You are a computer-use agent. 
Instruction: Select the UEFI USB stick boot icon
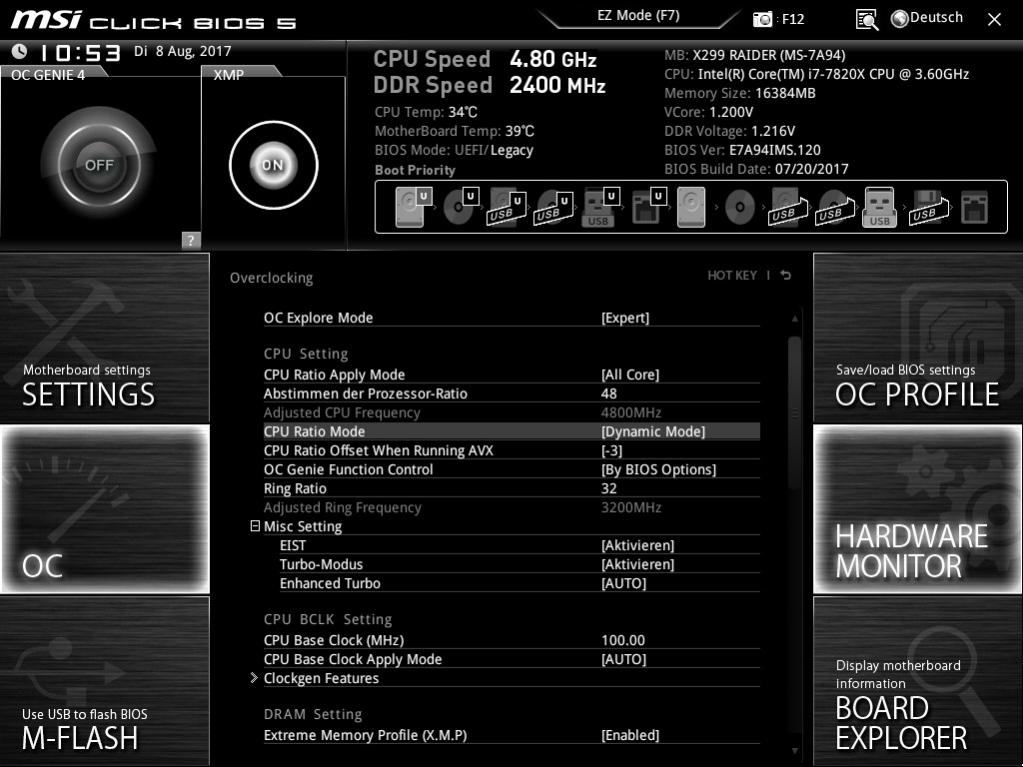[x=600, y=207]
